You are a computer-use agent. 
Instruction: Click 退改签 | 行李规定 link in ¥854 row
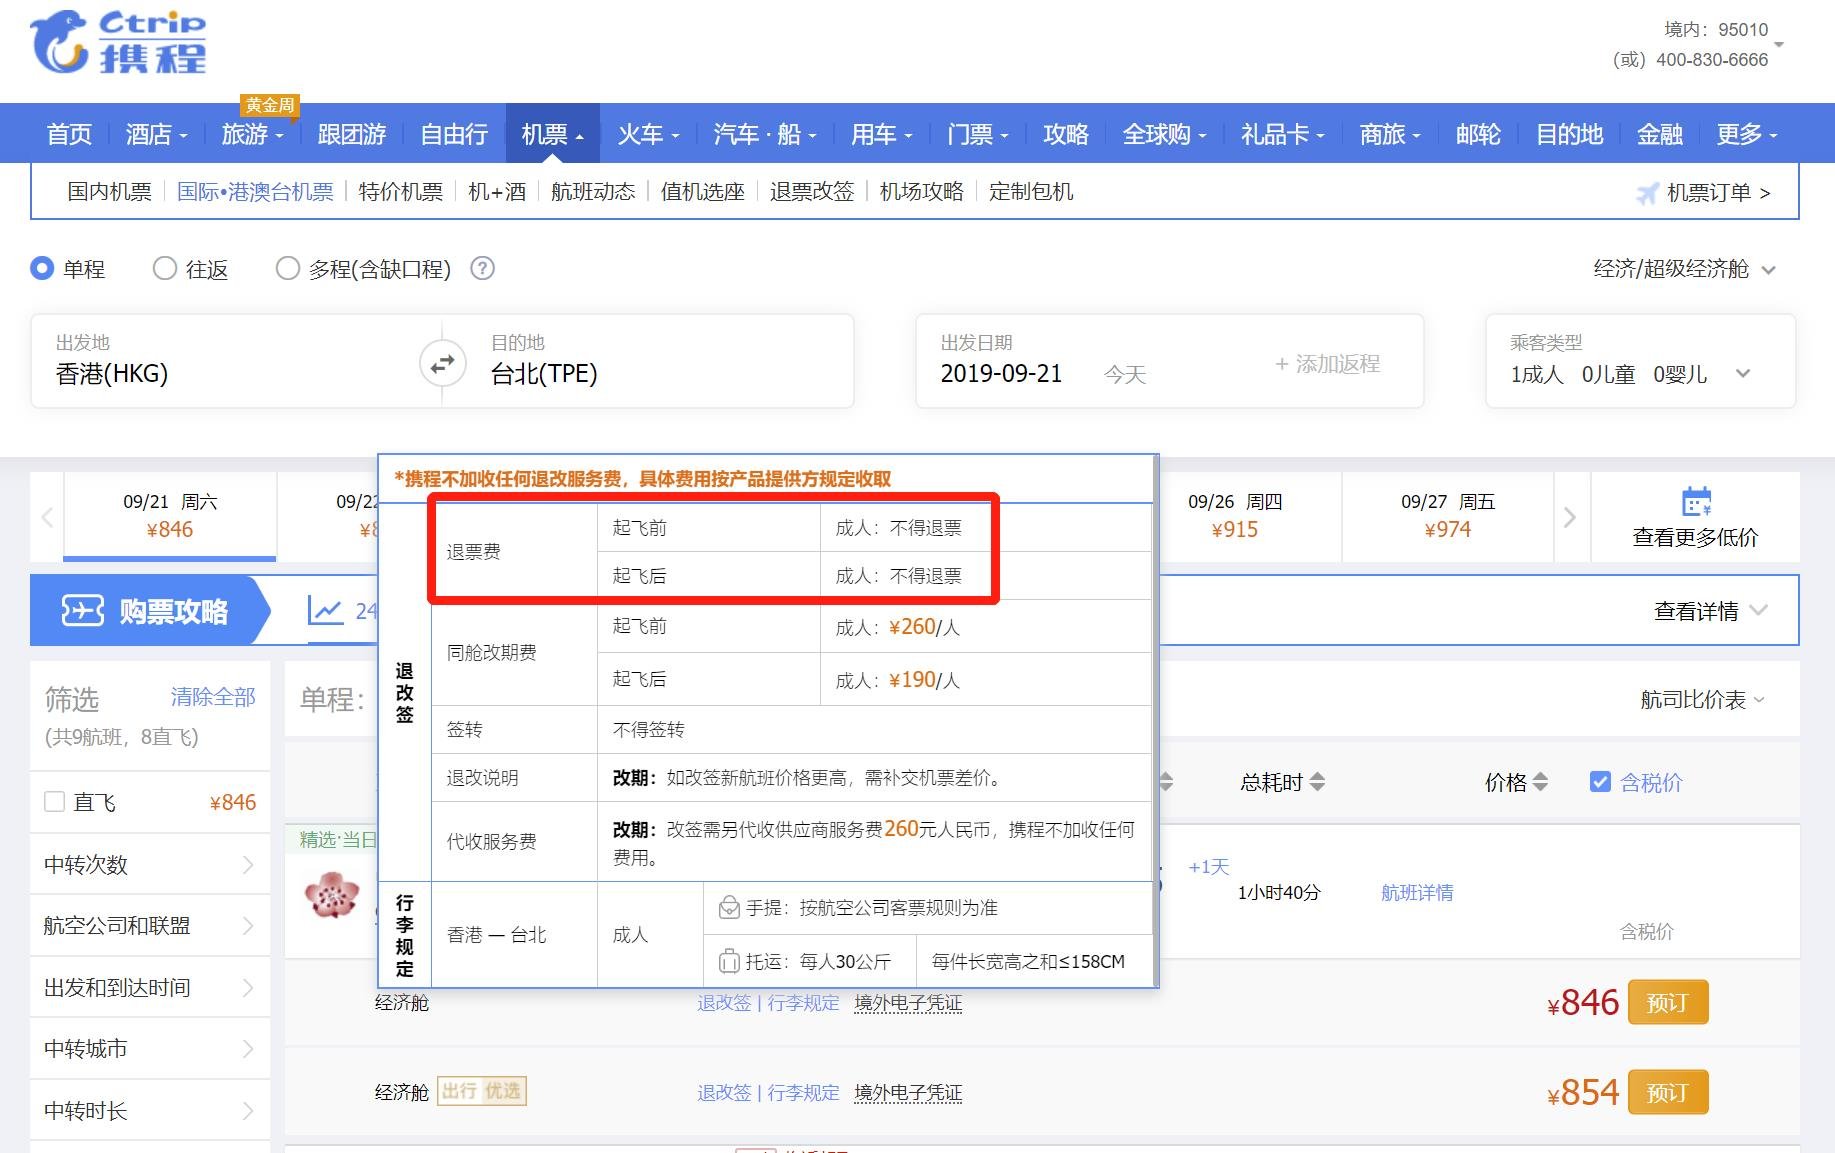(768, 1093)
